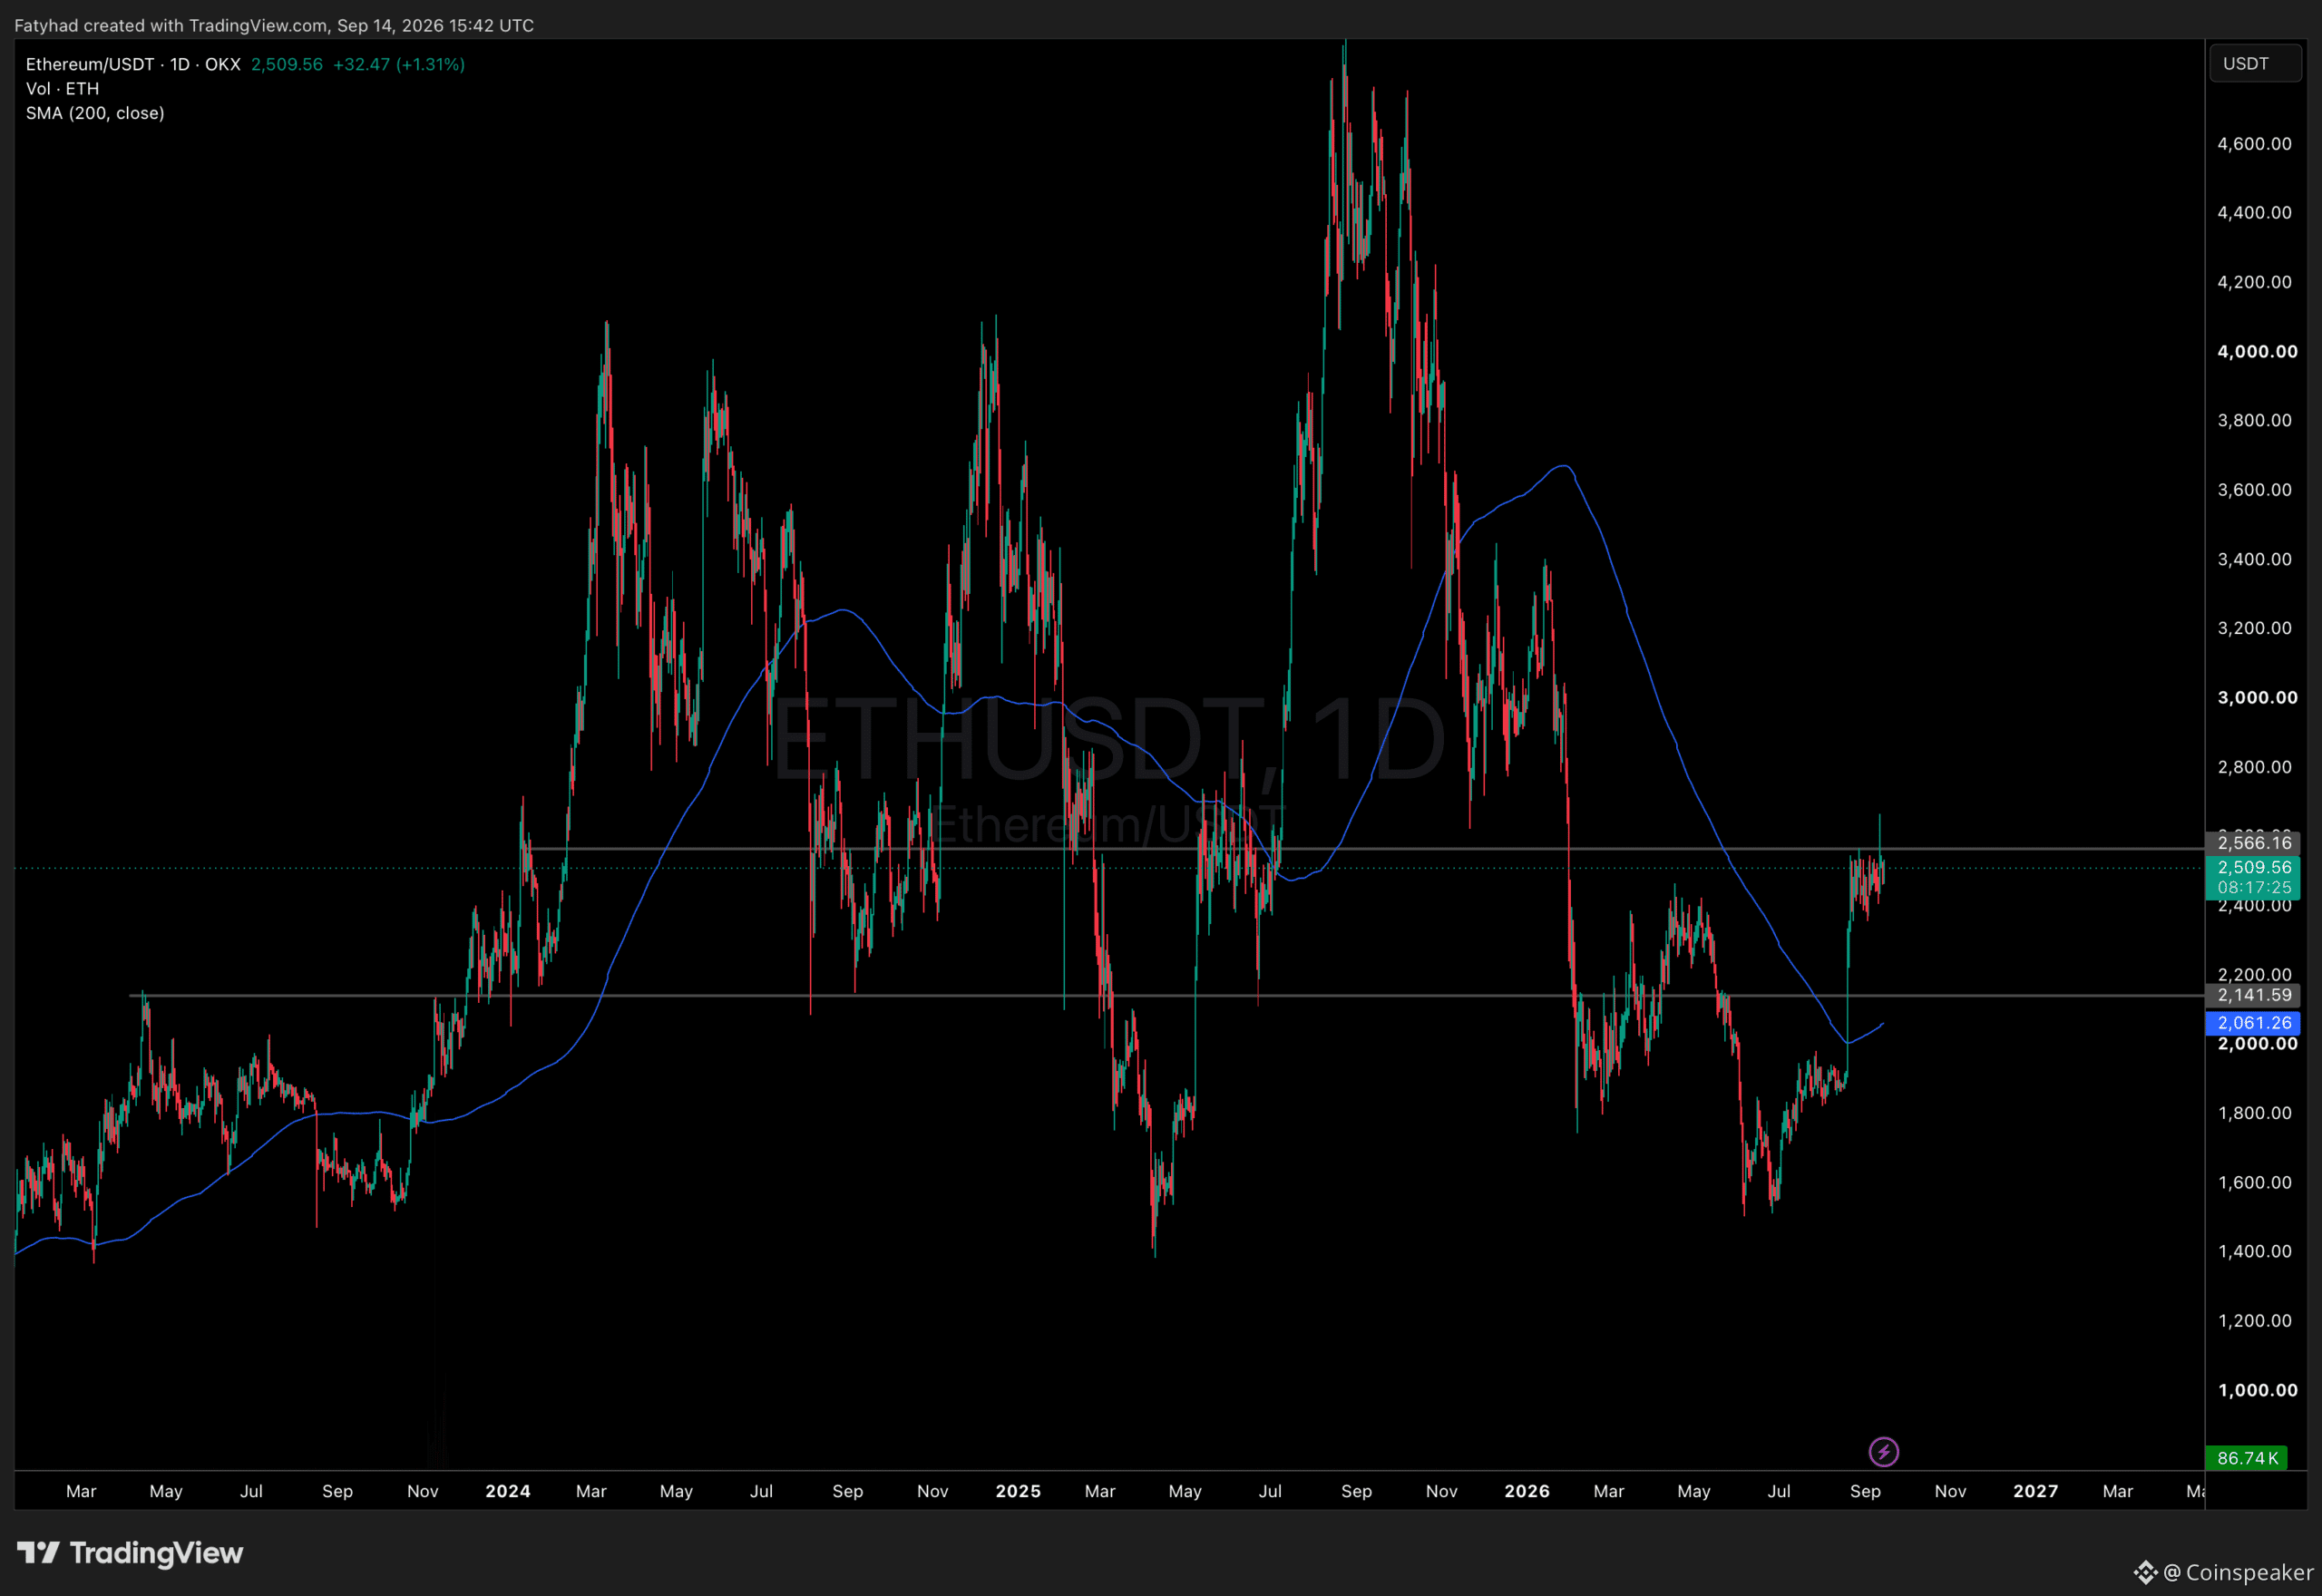Select the Vol · ETH indicator legend
The image size is (2322, 1596).
click(x=62, y=89)
